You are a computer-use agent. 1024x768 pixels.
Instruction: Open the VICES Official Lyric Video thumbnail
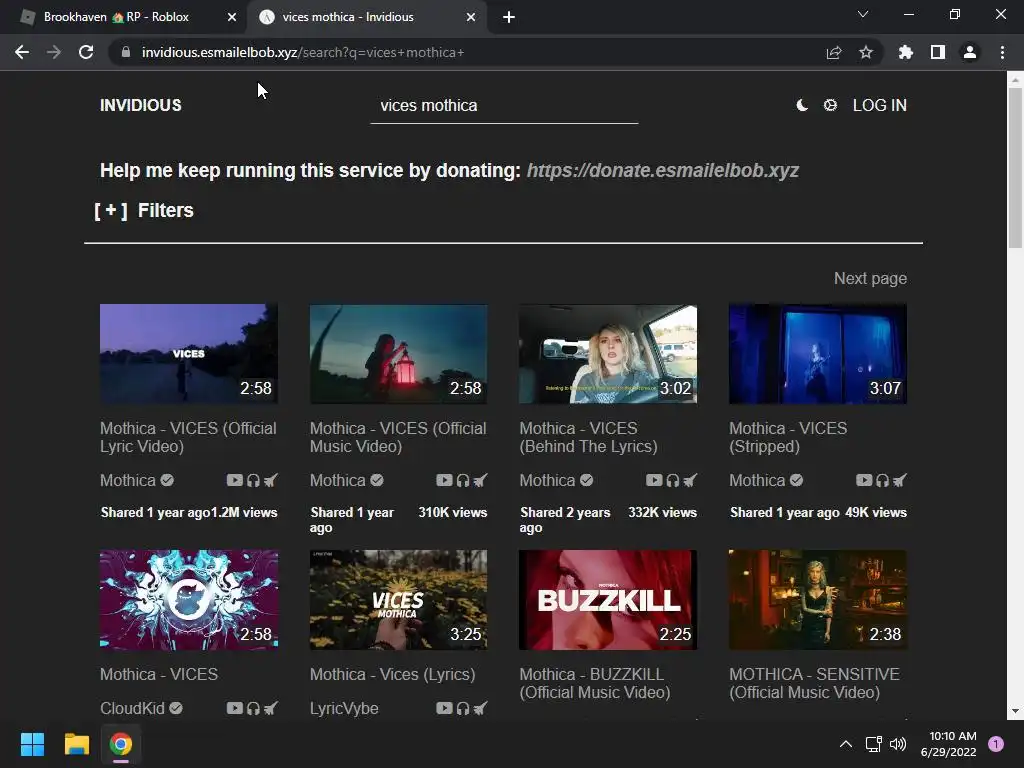click(189, 353)
